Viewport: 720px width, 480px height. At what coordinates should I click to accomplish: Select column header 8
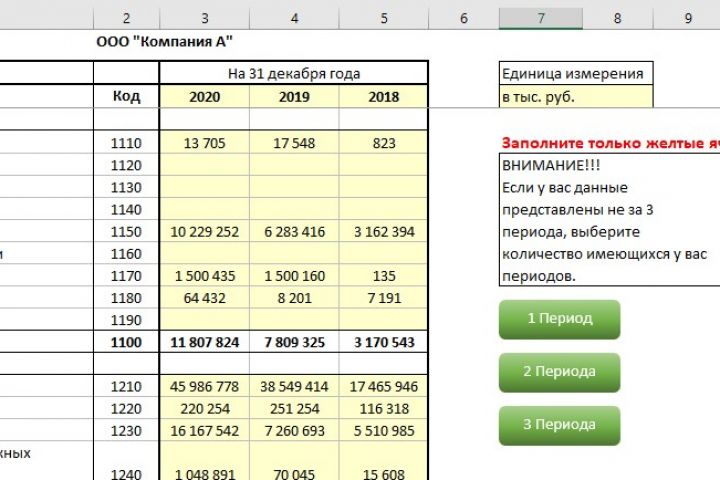pyautogui.click(x=618, y=18)
